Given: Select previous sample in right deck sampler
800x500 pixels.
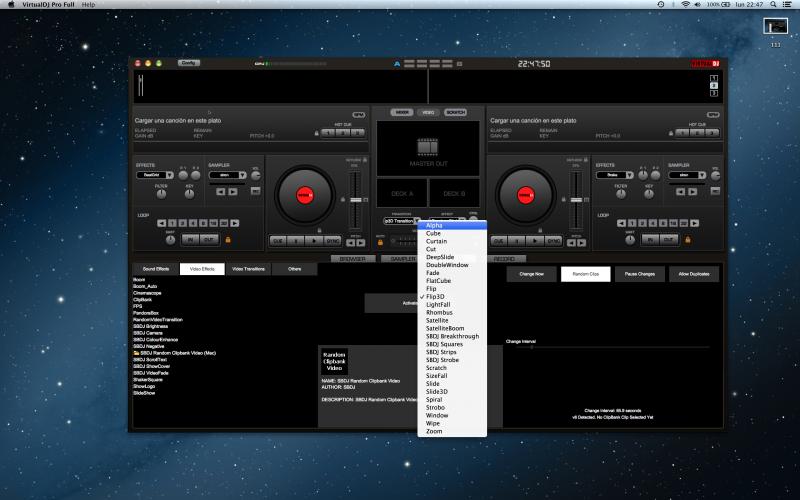Looking at the screenshot, I should (680, 192).
